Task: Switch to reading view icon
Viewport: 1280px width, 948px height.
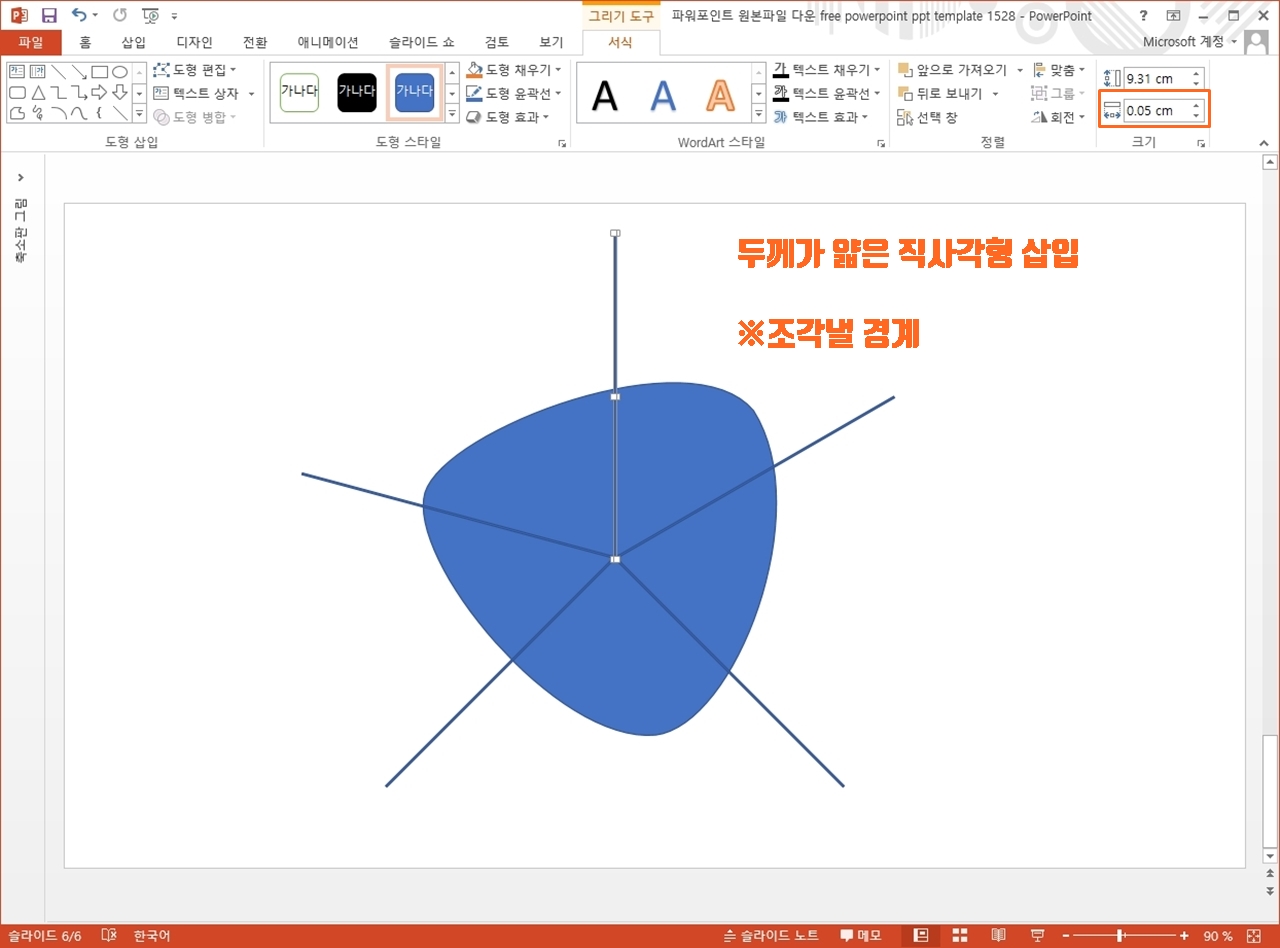Action: pos(998,936)
